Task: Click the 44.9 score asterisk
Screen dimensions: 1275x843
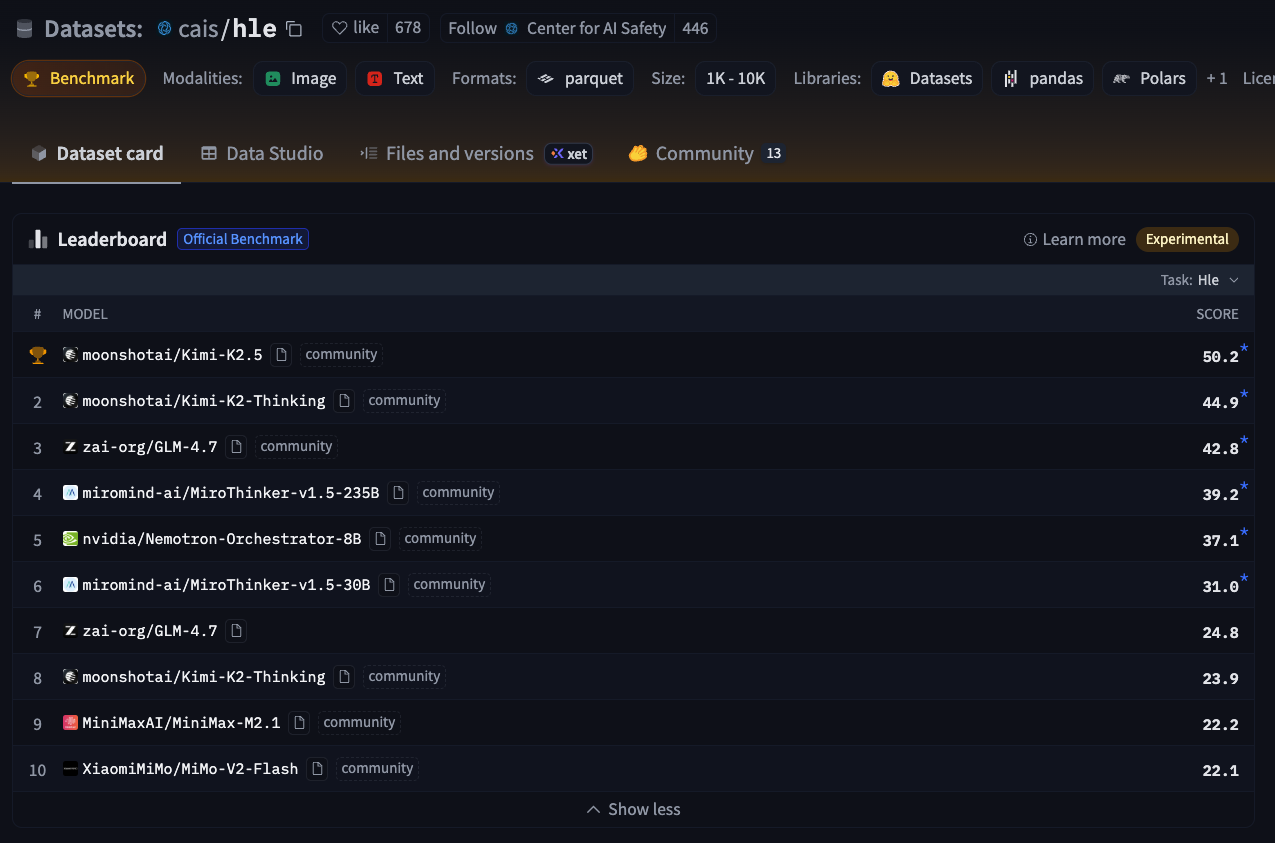Action: tap(1244, 395)
